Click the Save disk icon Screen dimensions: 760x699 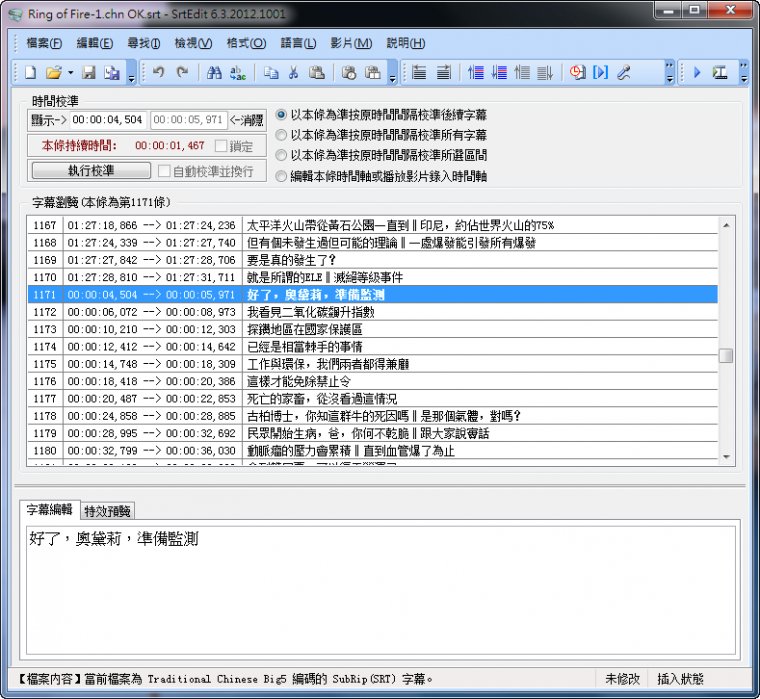(x=89, y=73)
